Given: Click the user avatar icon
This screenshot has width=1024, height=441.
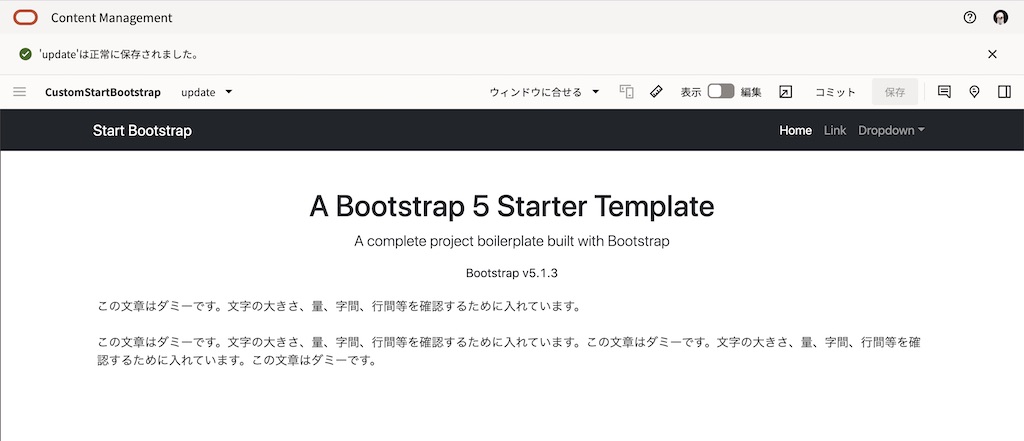Looking at the screenshot, I should tap(1000, 17).
